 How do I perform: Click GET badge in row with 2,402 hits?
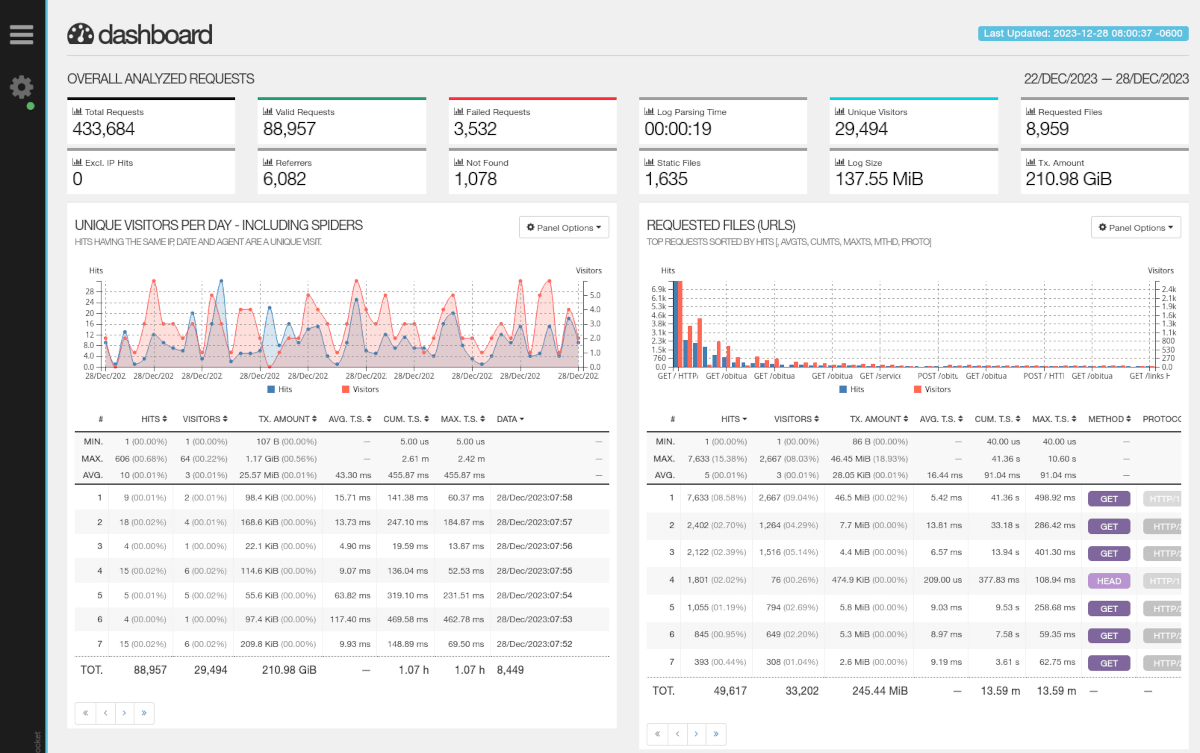[x=1109, y=525]
